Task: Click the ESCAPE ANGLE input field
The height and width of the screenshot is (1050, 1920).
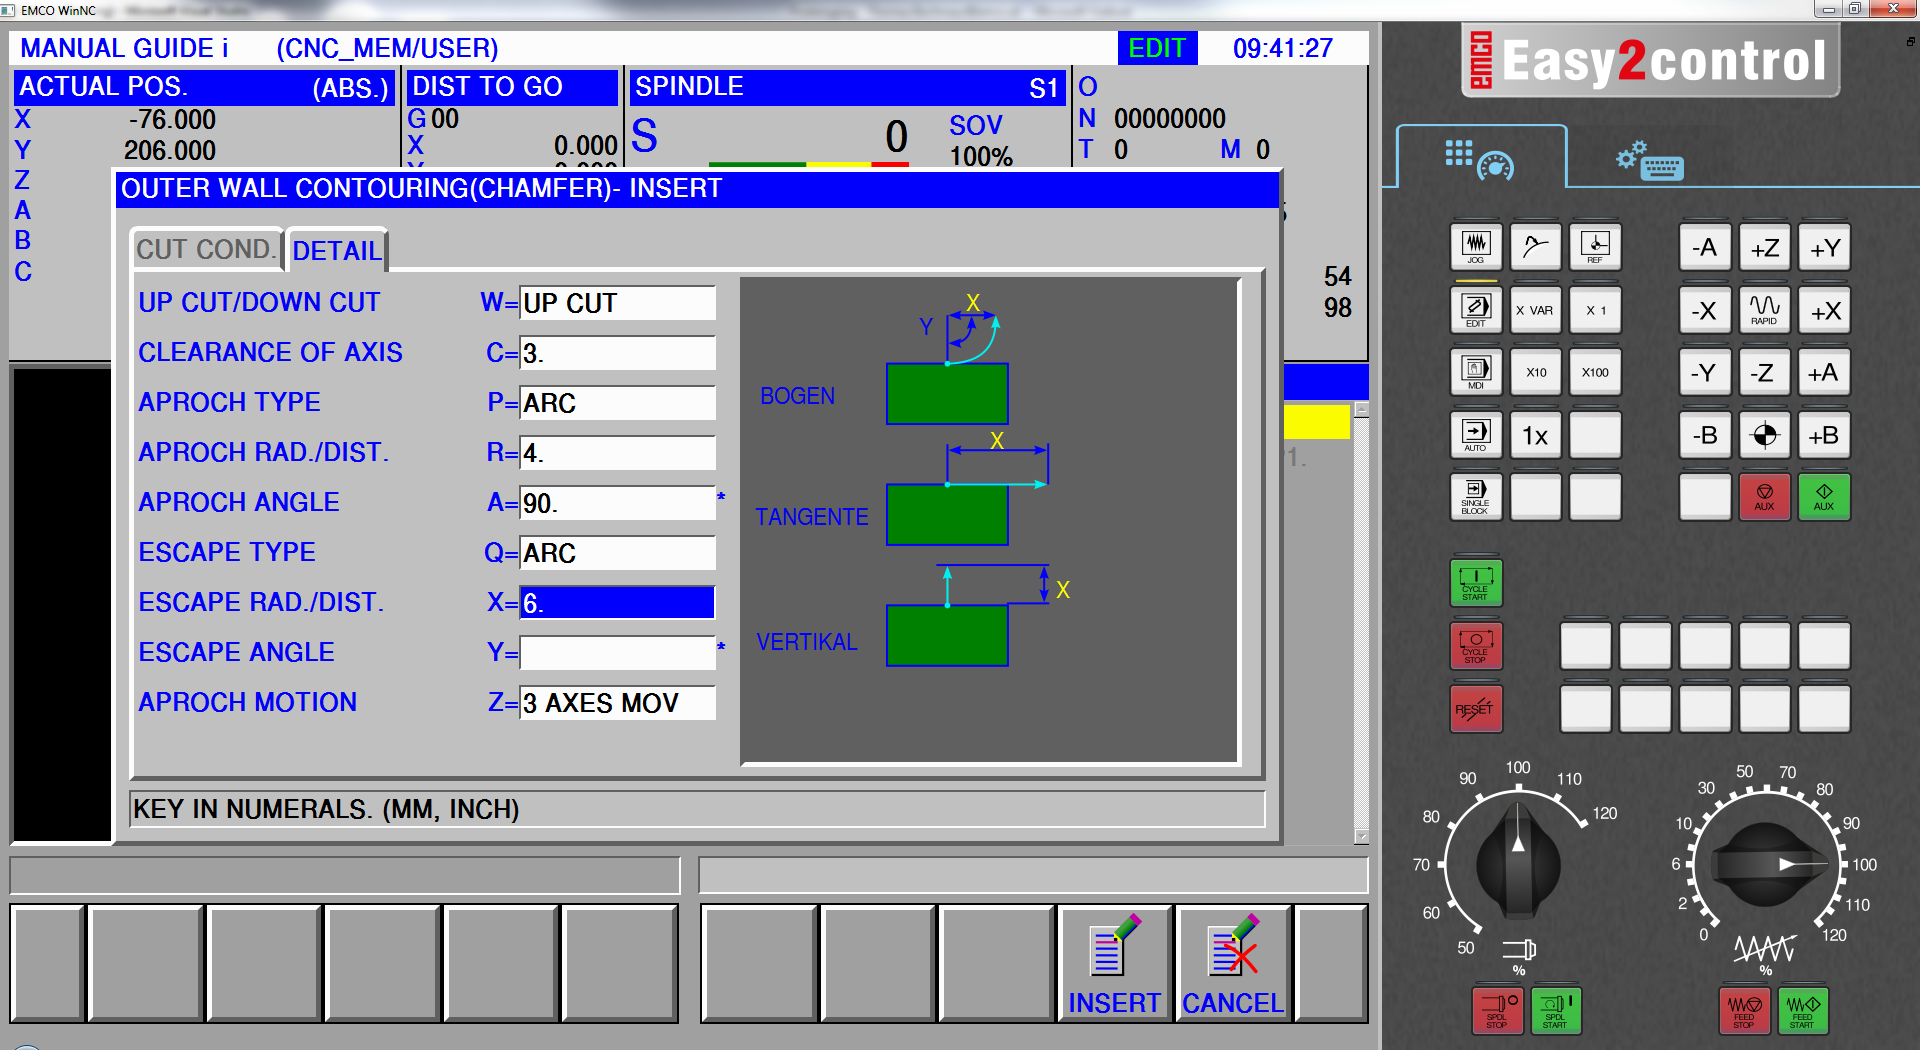Action: coord(617,653)
